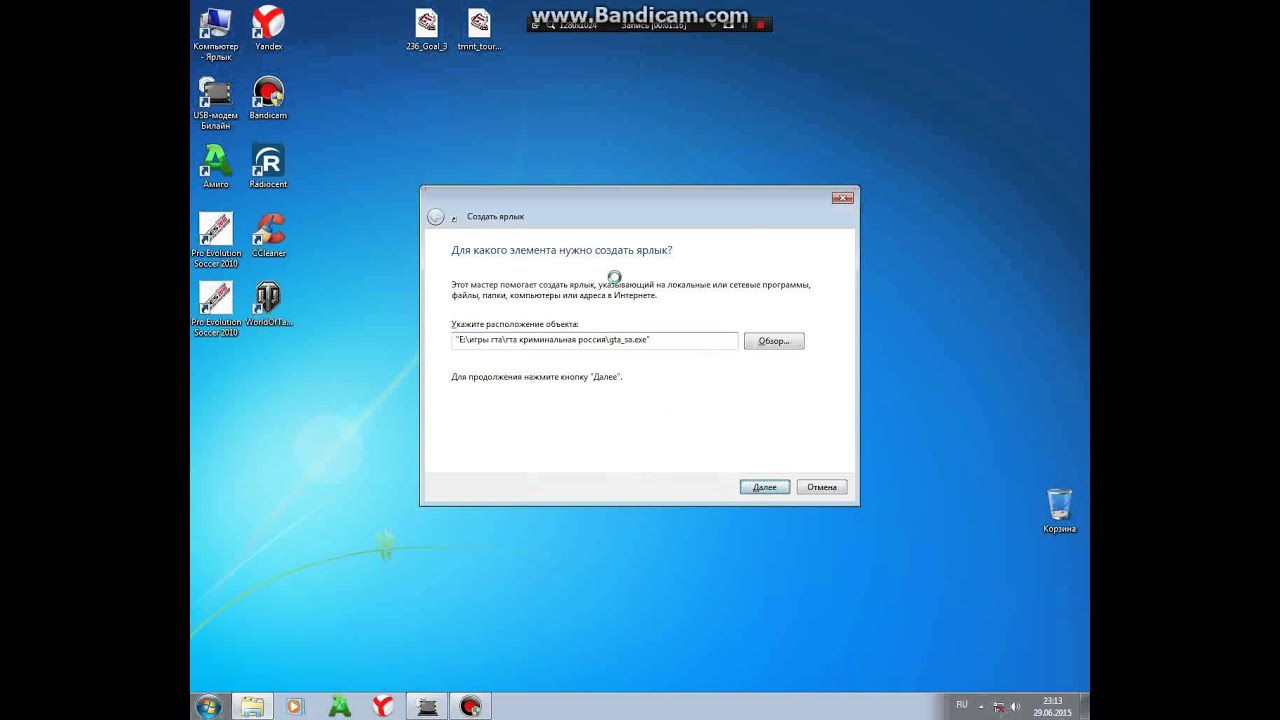
Task: Open WorldOfTanks desktop shortcut
Action: (268, 304)
